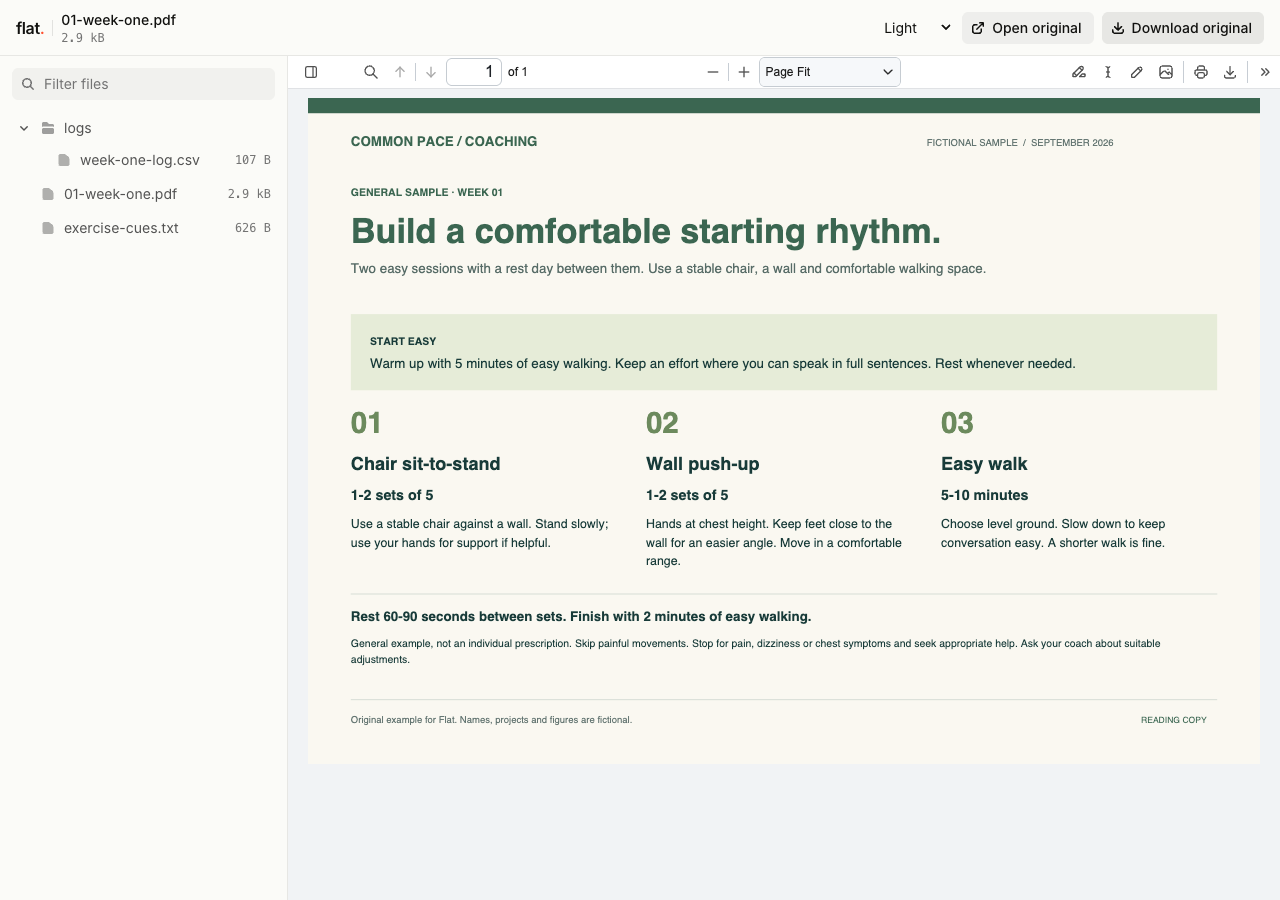Click the 'Wall push-up' heading
Image resolution: width=1280 pixels, height=900 pixels.
tap(702, 464)
